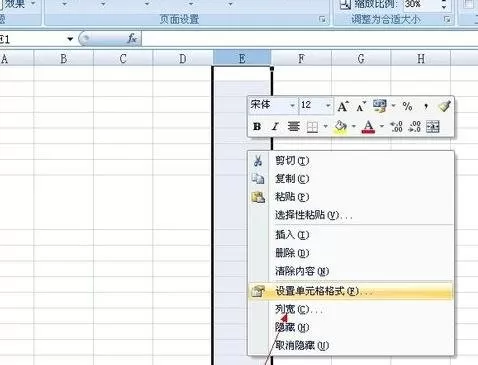Toggle Bold in the mini toolbar

coord(257,127)
